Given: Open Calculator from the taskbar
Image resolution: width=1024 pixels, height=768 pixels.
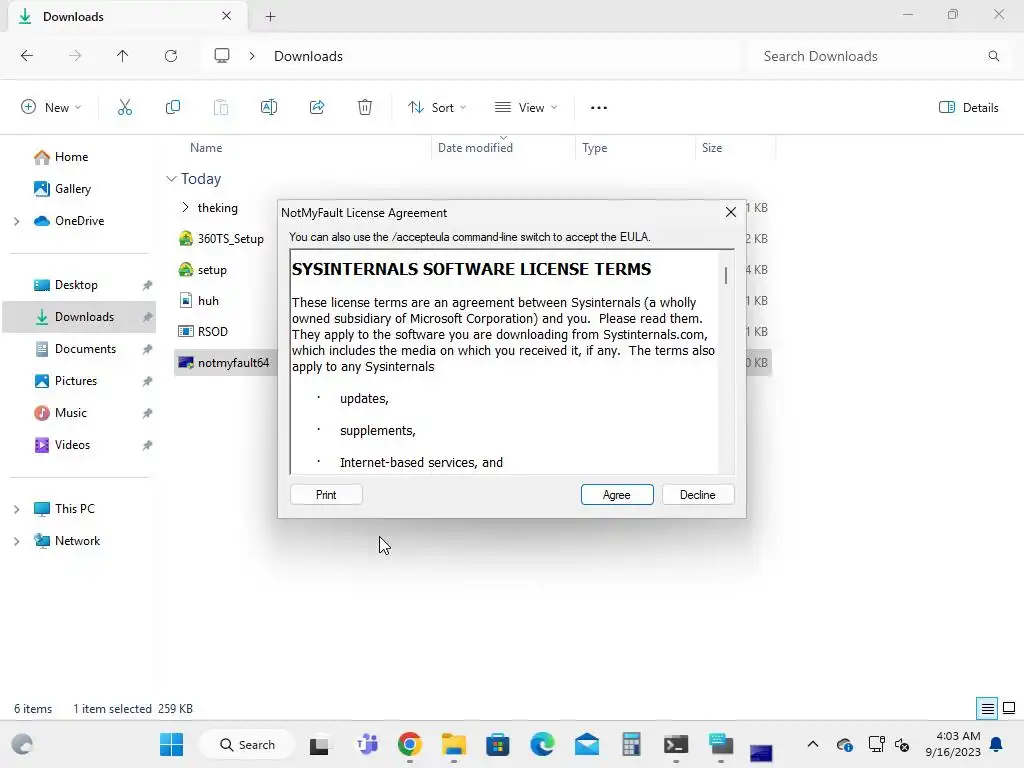Looking at the screenshot, I should coord(631,744).
